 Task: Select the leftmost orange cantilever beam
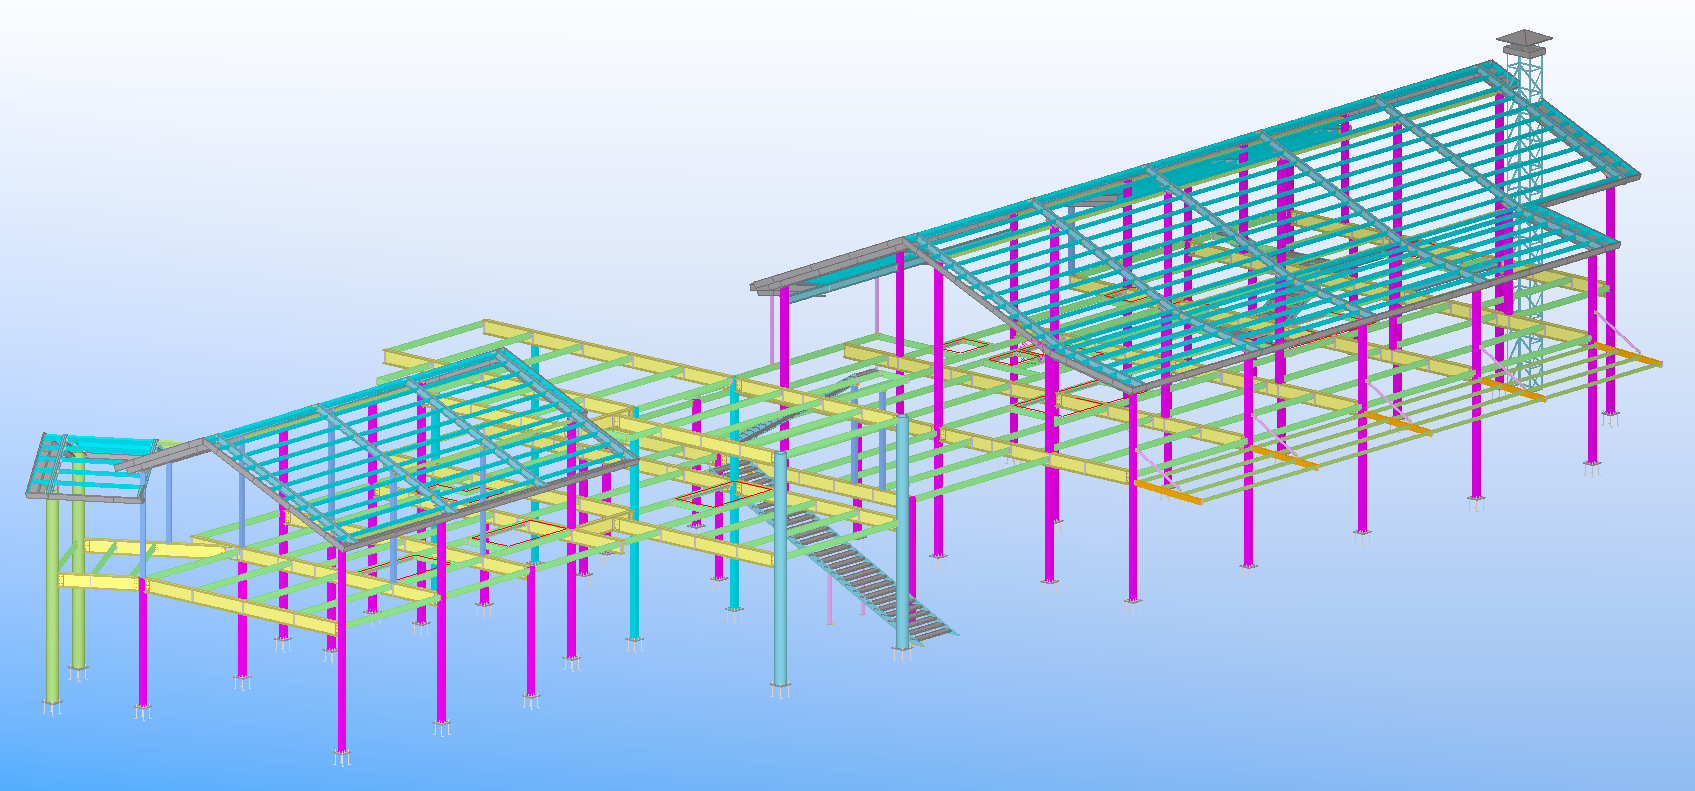(x=1167, y=490)
